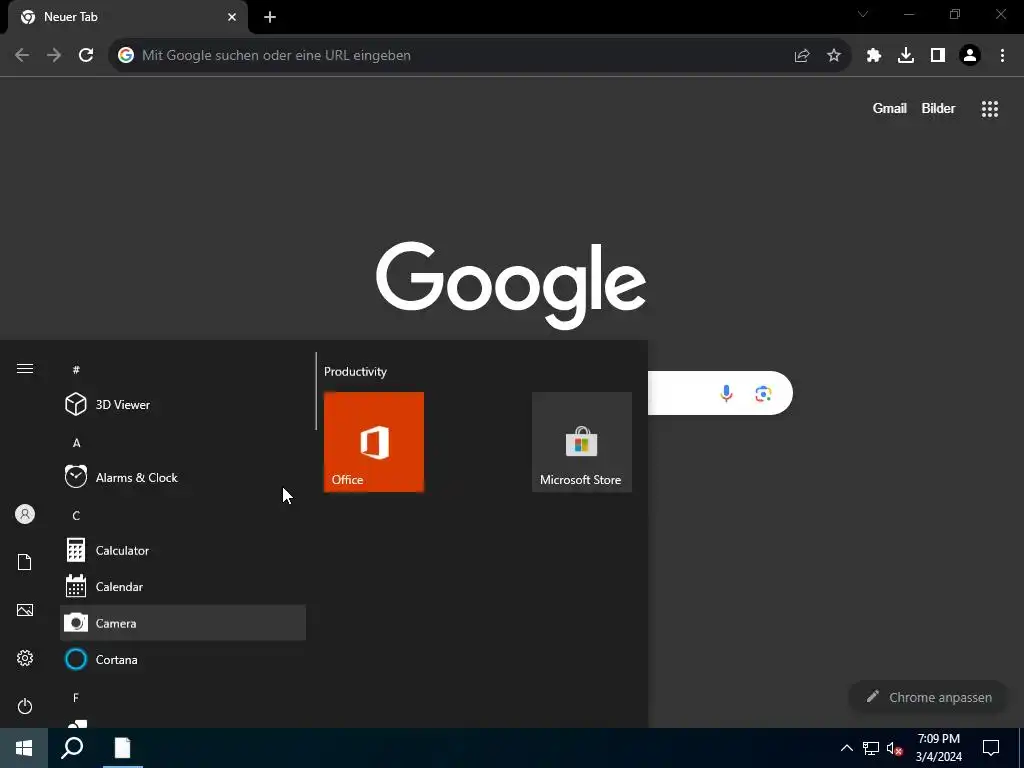Jump via the letter C header
The width and height of the screenshot is (1024, 768).
(76, 516)
